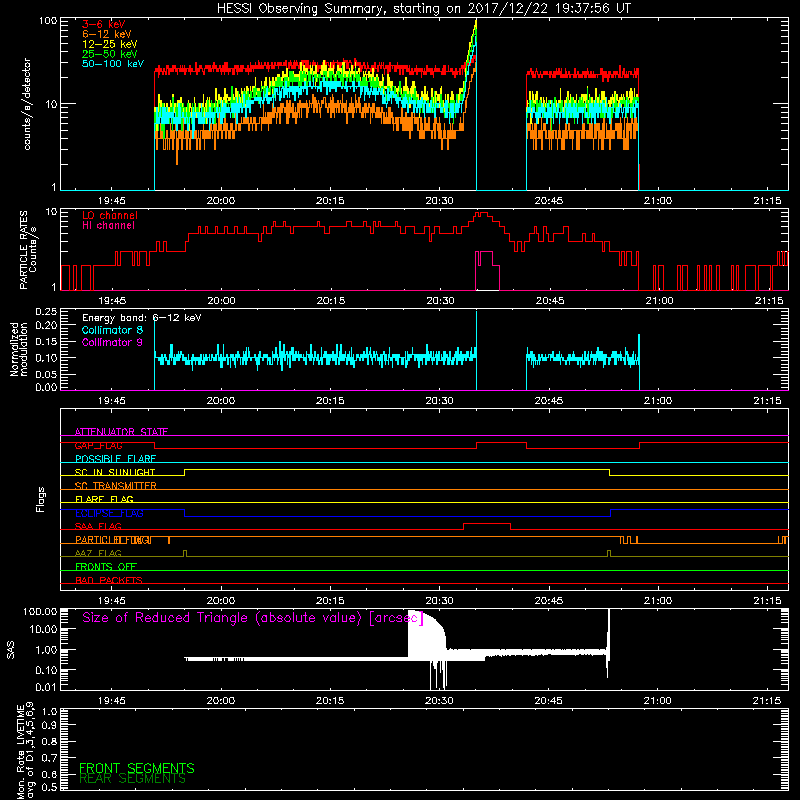Select the Collimator 8 legend entry
The image size is (800, 800).
112,330
